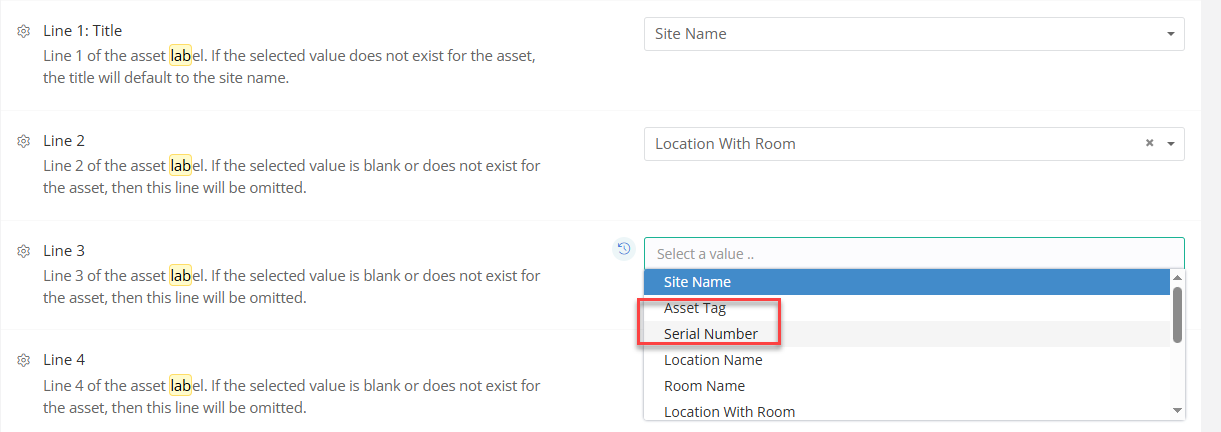
Task: Choose Serial Number from the dropdown list
Action: tap(907, 334)
